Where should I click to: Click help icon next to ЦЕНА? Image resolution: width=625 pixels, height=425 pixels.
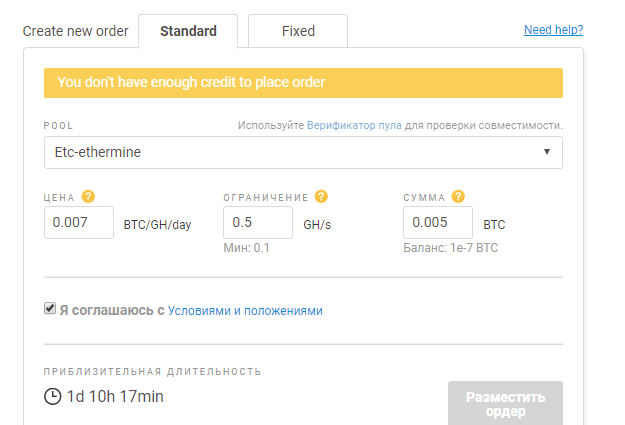[88, 197]
